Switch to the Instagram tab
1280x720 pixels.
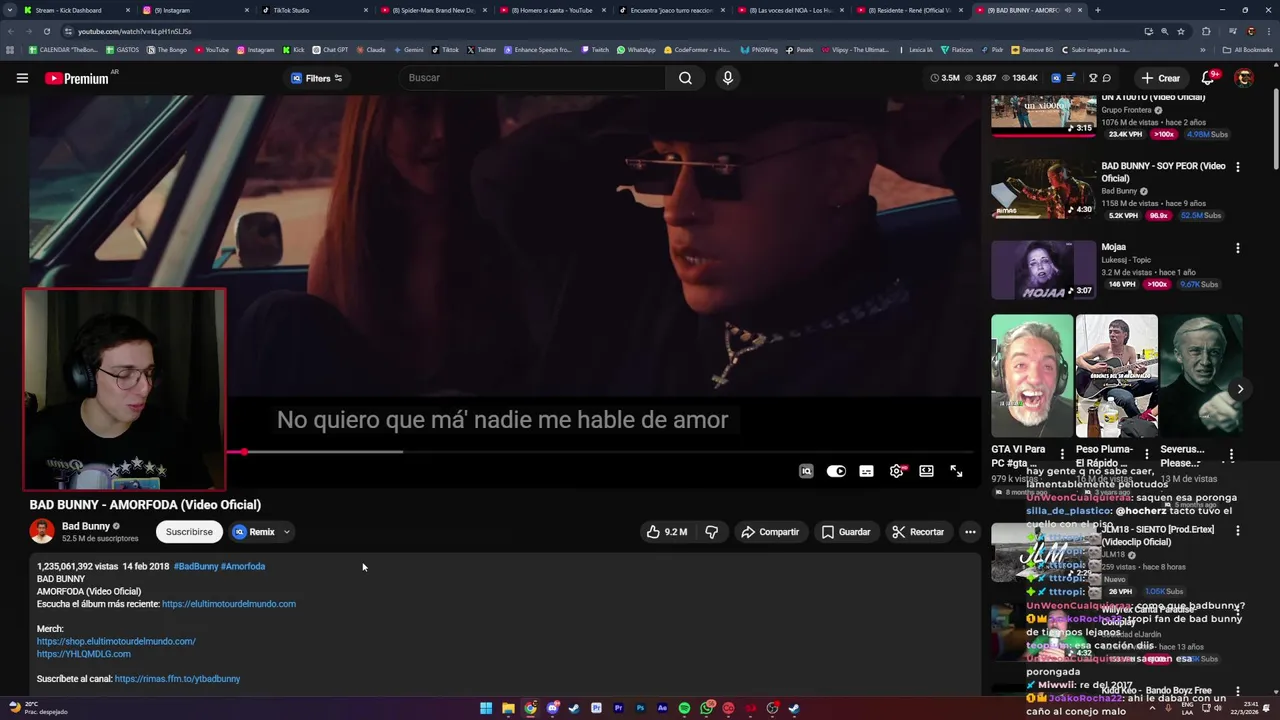196,10
